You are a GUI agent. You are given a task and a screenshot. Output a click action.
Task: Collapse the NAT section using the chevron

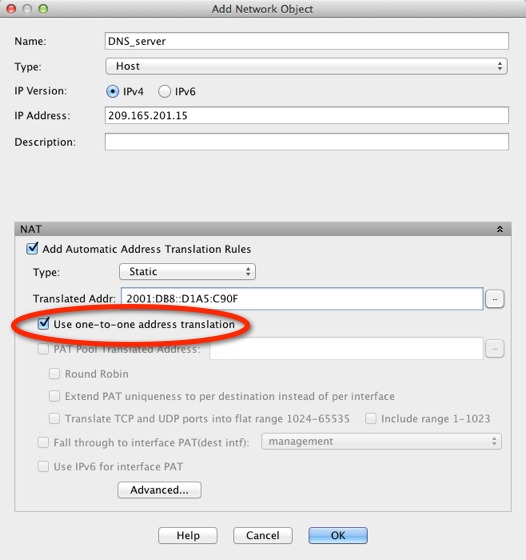(x=500, y=229)
